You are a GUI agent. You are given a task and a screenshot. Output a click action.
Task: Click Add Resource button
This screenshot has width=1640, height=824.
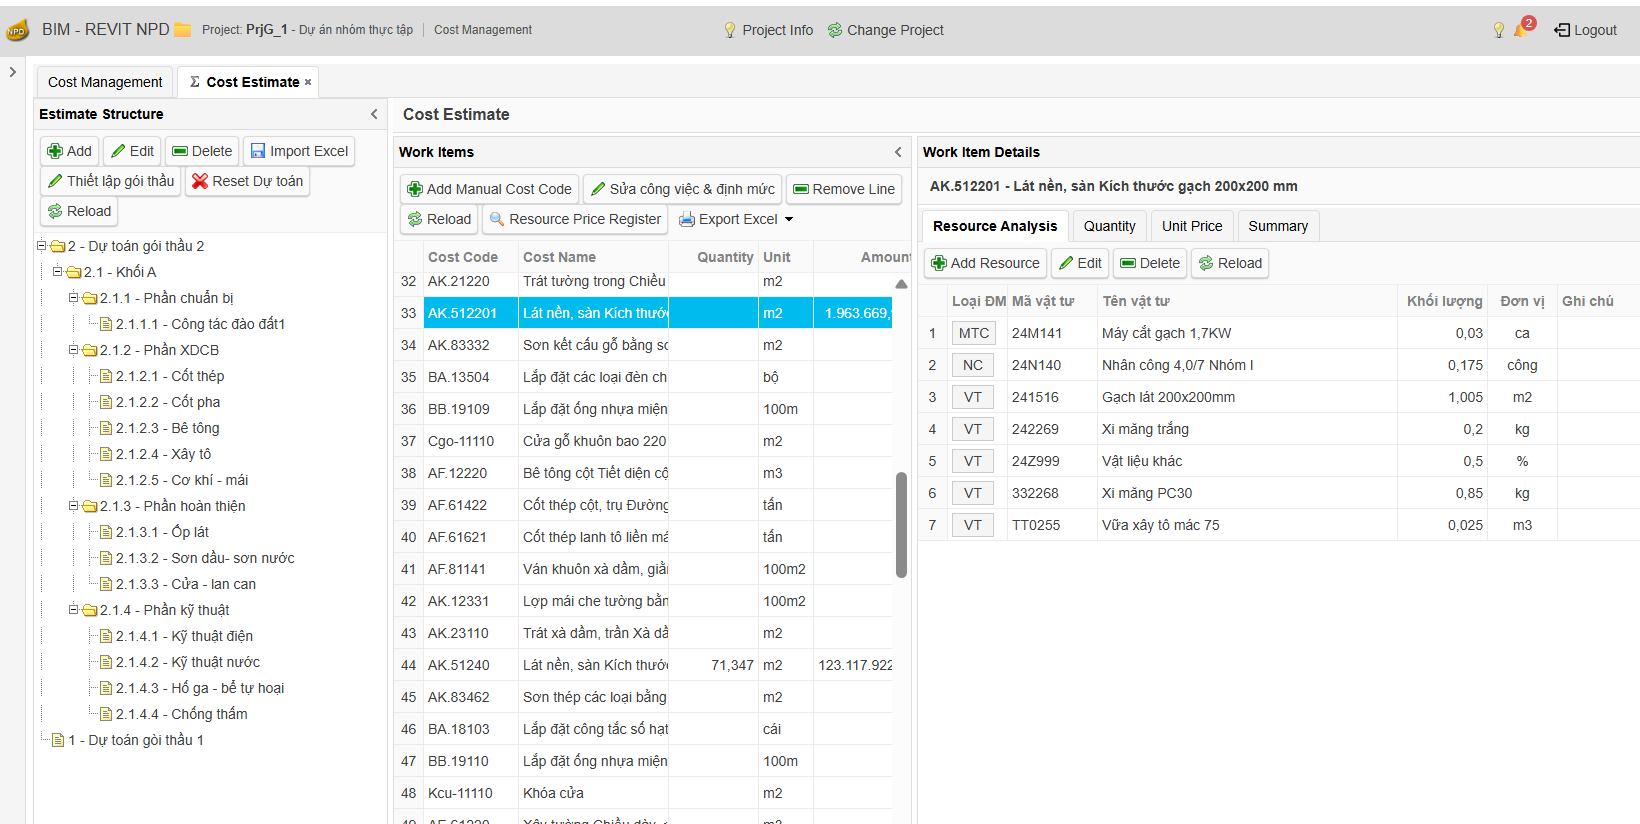pos(985,263)
